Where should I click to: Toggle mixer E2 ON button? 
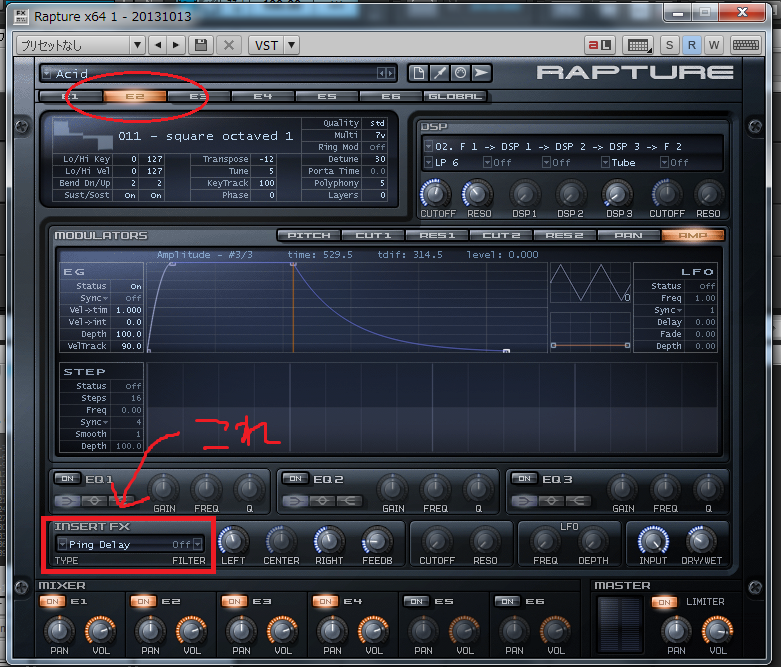pos(143,602)
